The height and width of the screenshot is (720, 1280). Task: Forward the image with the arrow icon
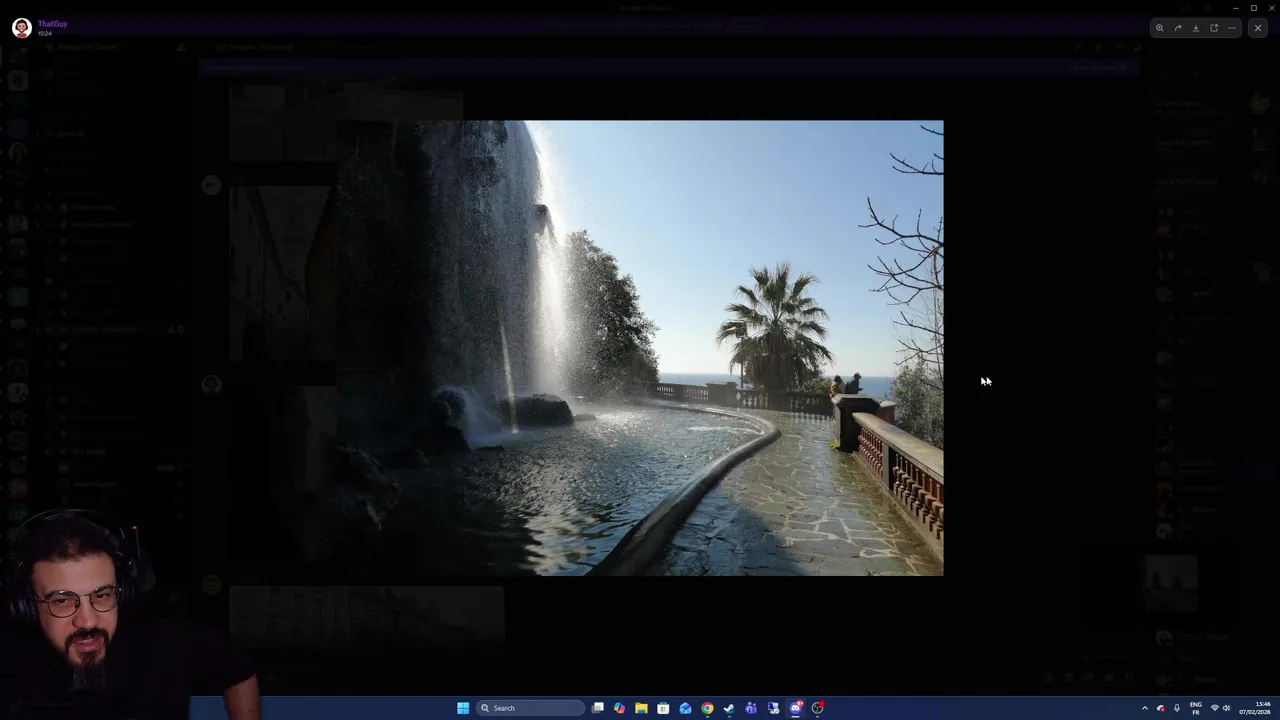(x=1178, y=28)
